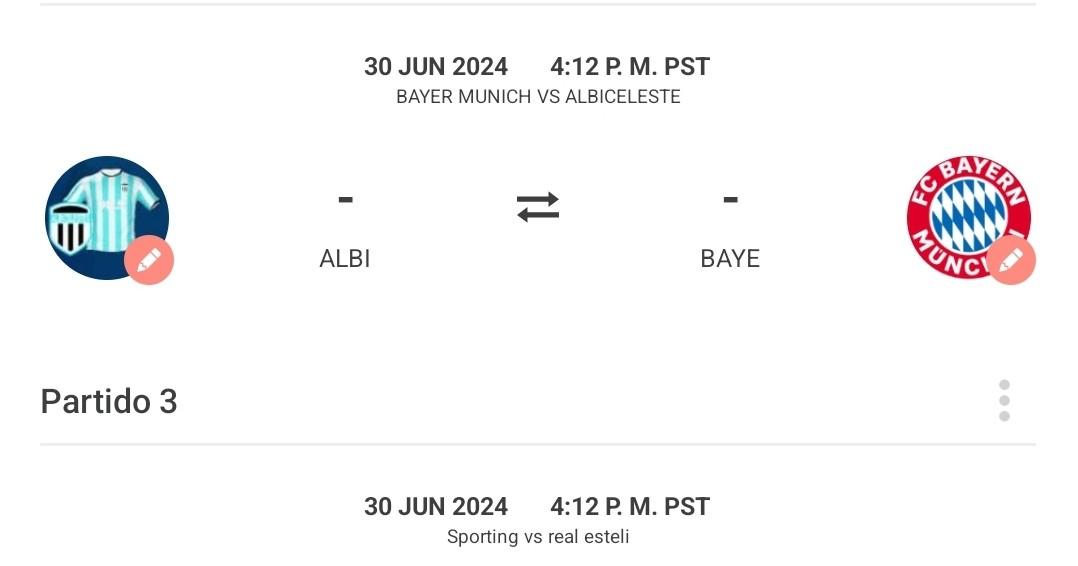Screen dimensions: 1078x566
Task: Change the Sporting match date
Action: pyautogui.click(x=436, y=507)
